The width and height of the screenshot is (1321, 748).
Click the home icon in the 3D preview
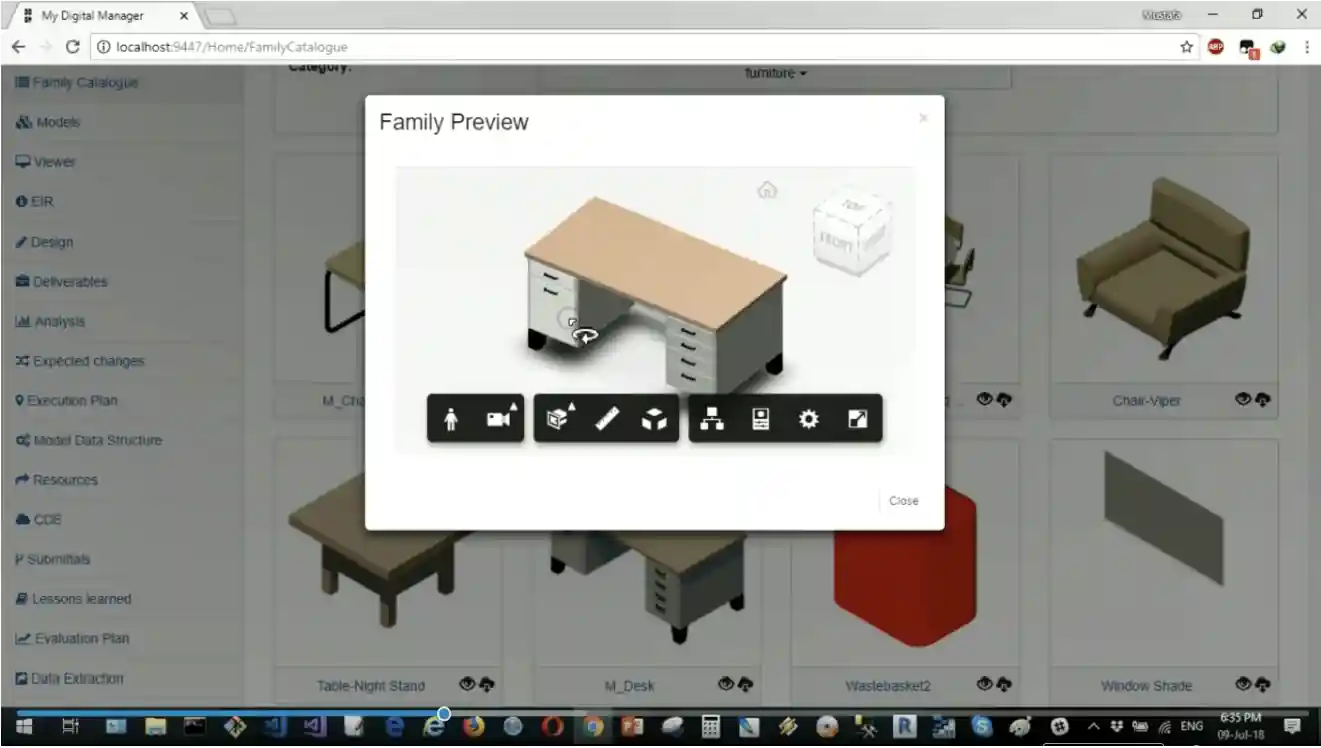pyautogui.click(x=767, y=190)
